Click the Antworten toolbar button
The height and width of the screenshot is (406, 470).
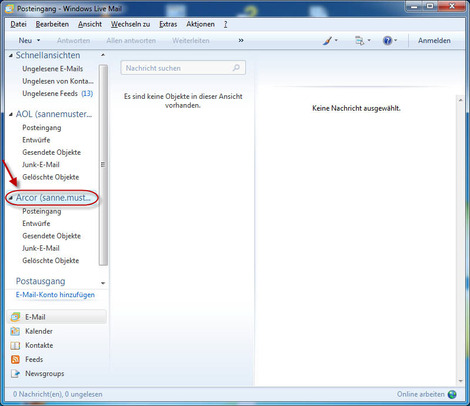[73, 41]
